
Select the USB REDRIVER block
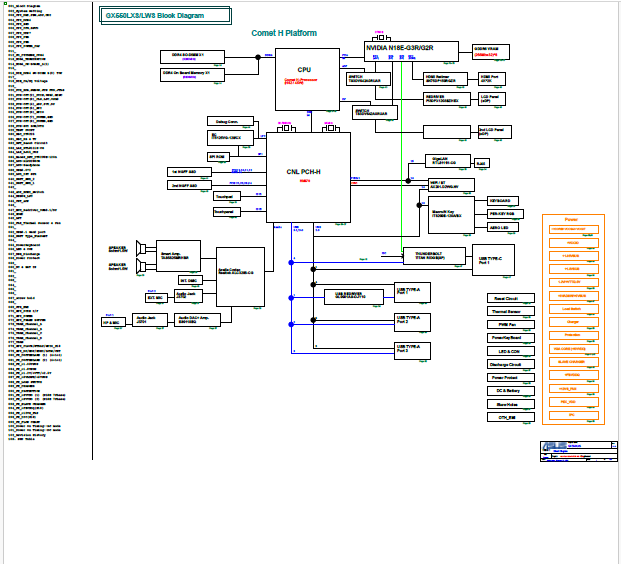(x=354, y=297)
